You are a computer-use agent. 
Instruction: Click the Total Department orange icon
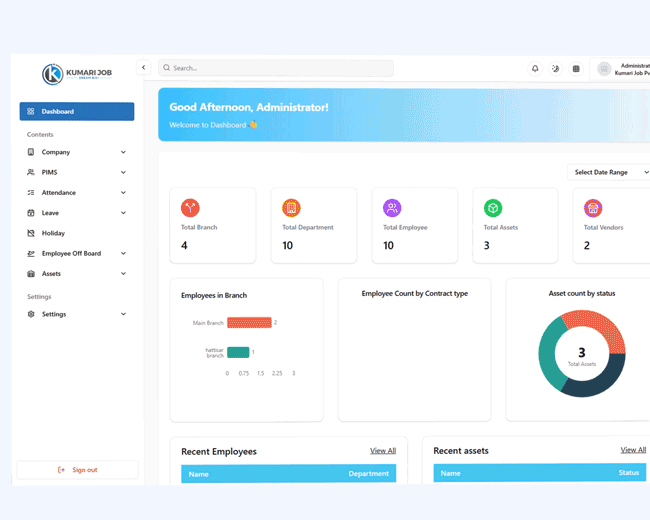(x=291, y=208)
